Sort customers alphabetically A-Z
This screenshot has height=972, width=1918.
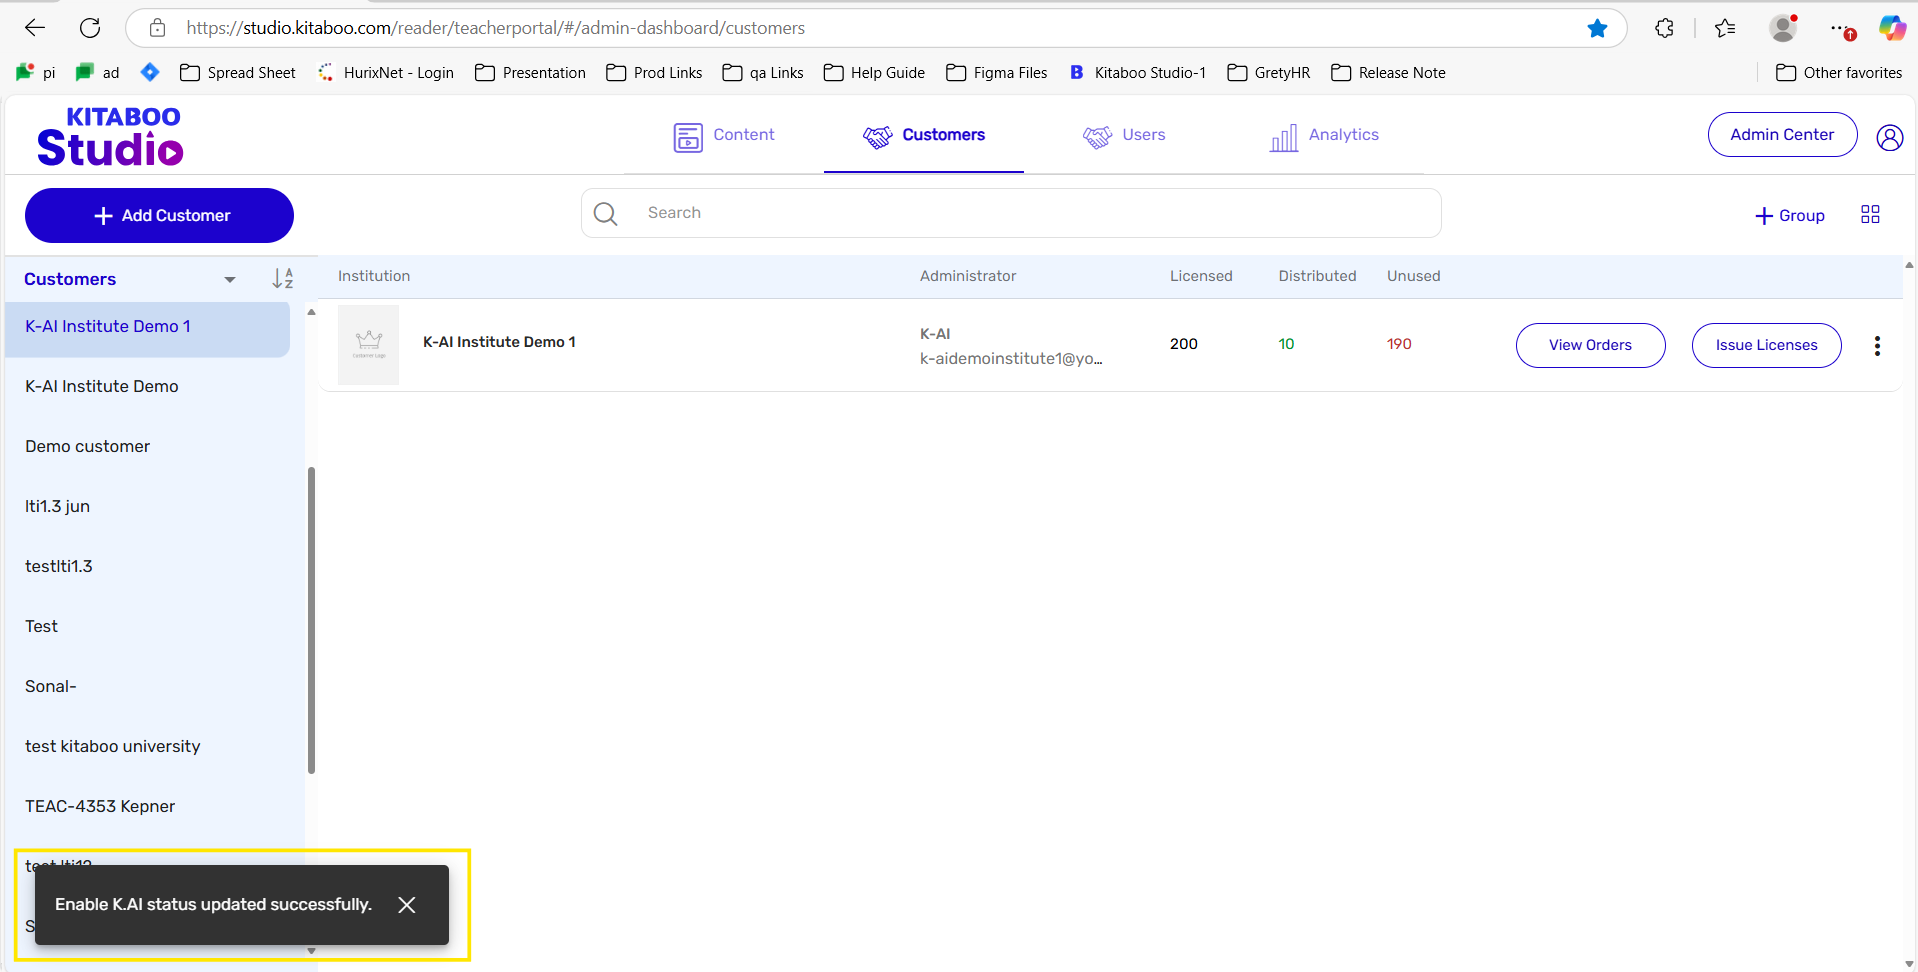tap(283, 279)
